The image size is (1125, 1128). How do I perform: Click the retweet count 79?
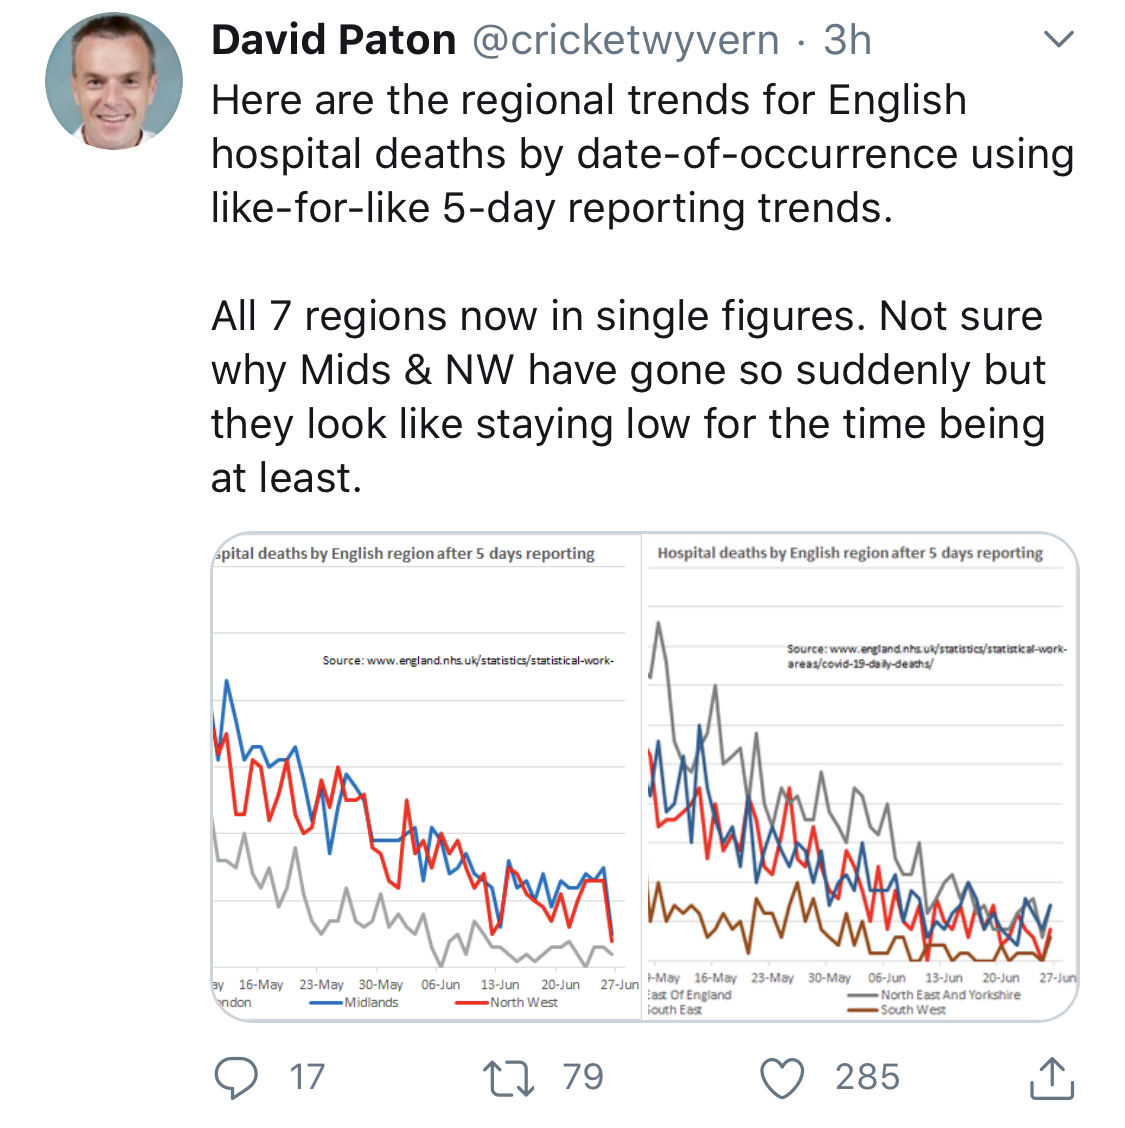(583, 1077)
